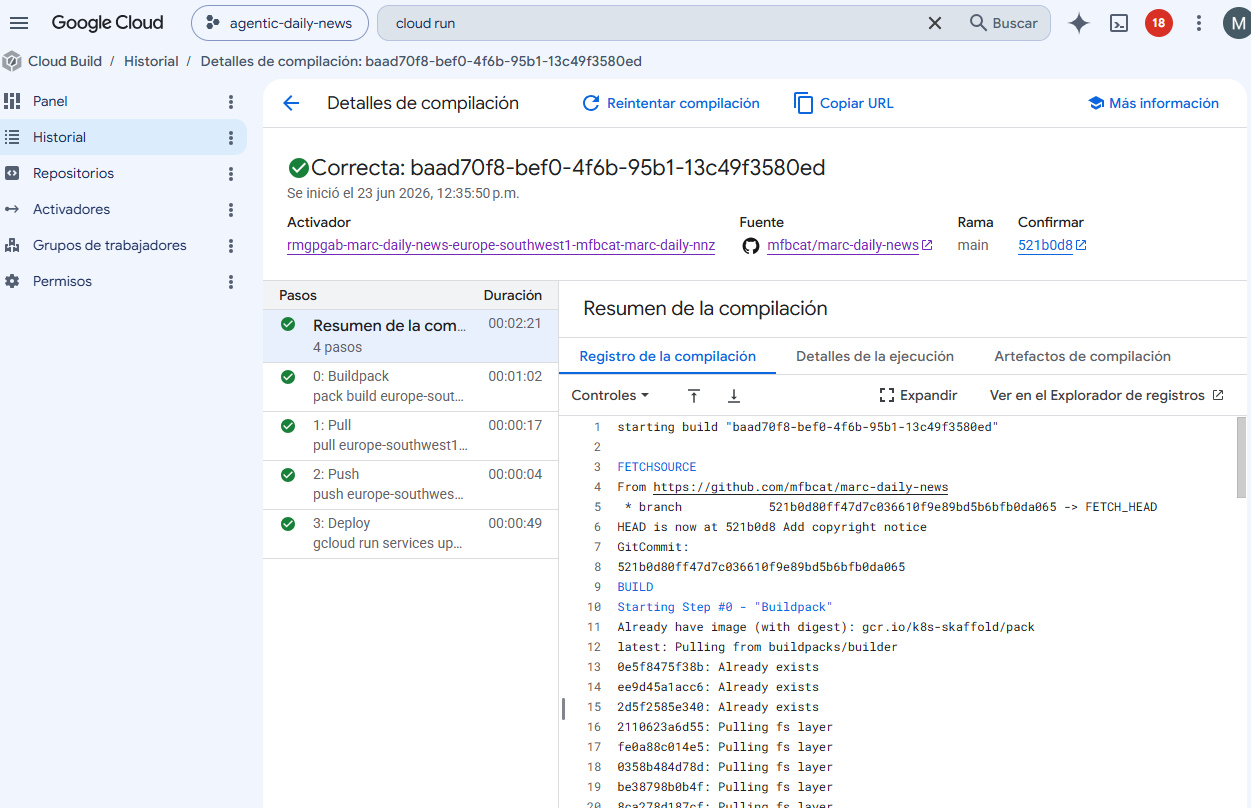Image resolution: width=1251 pixels, height=808 pixels.
Task: Clear the search box with the X icon
Action: (x=935, y=23)
